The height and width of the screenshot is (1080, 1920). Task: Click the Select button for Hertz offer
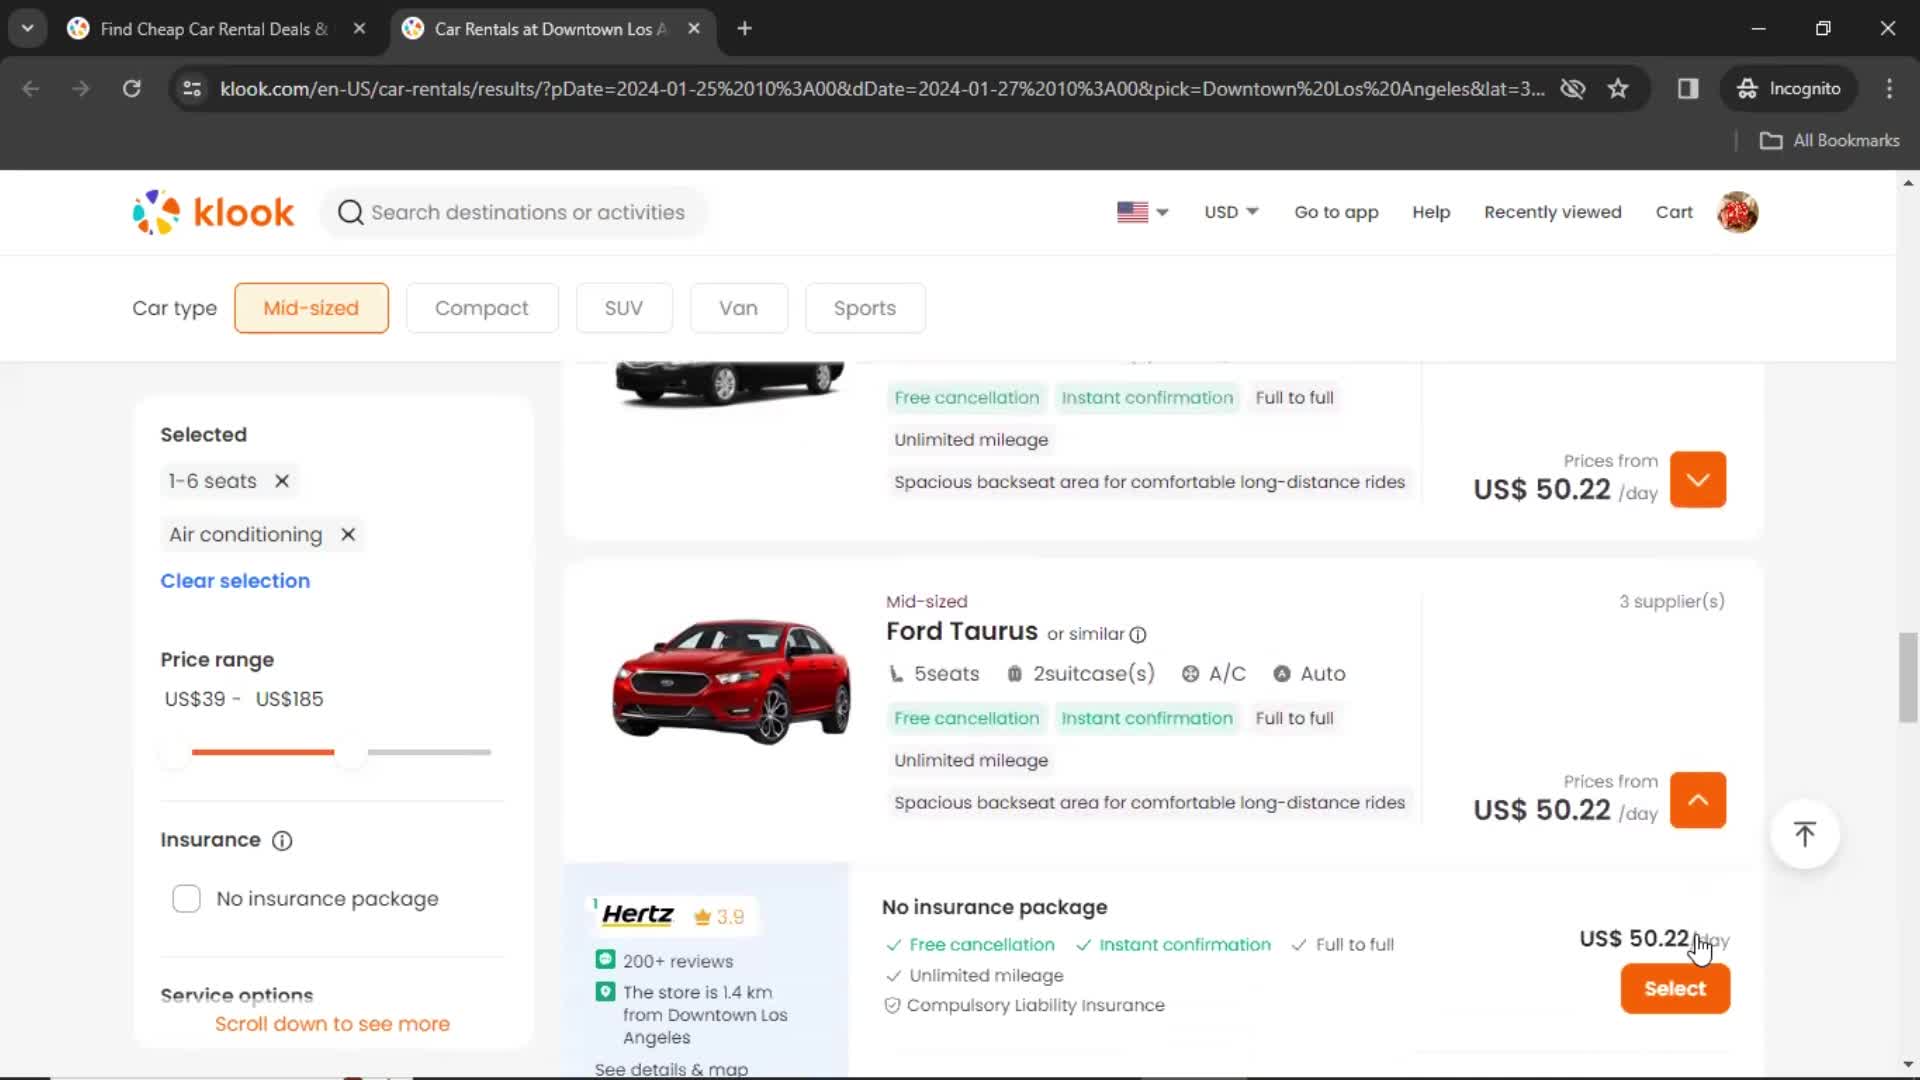tap(1675, 988)
